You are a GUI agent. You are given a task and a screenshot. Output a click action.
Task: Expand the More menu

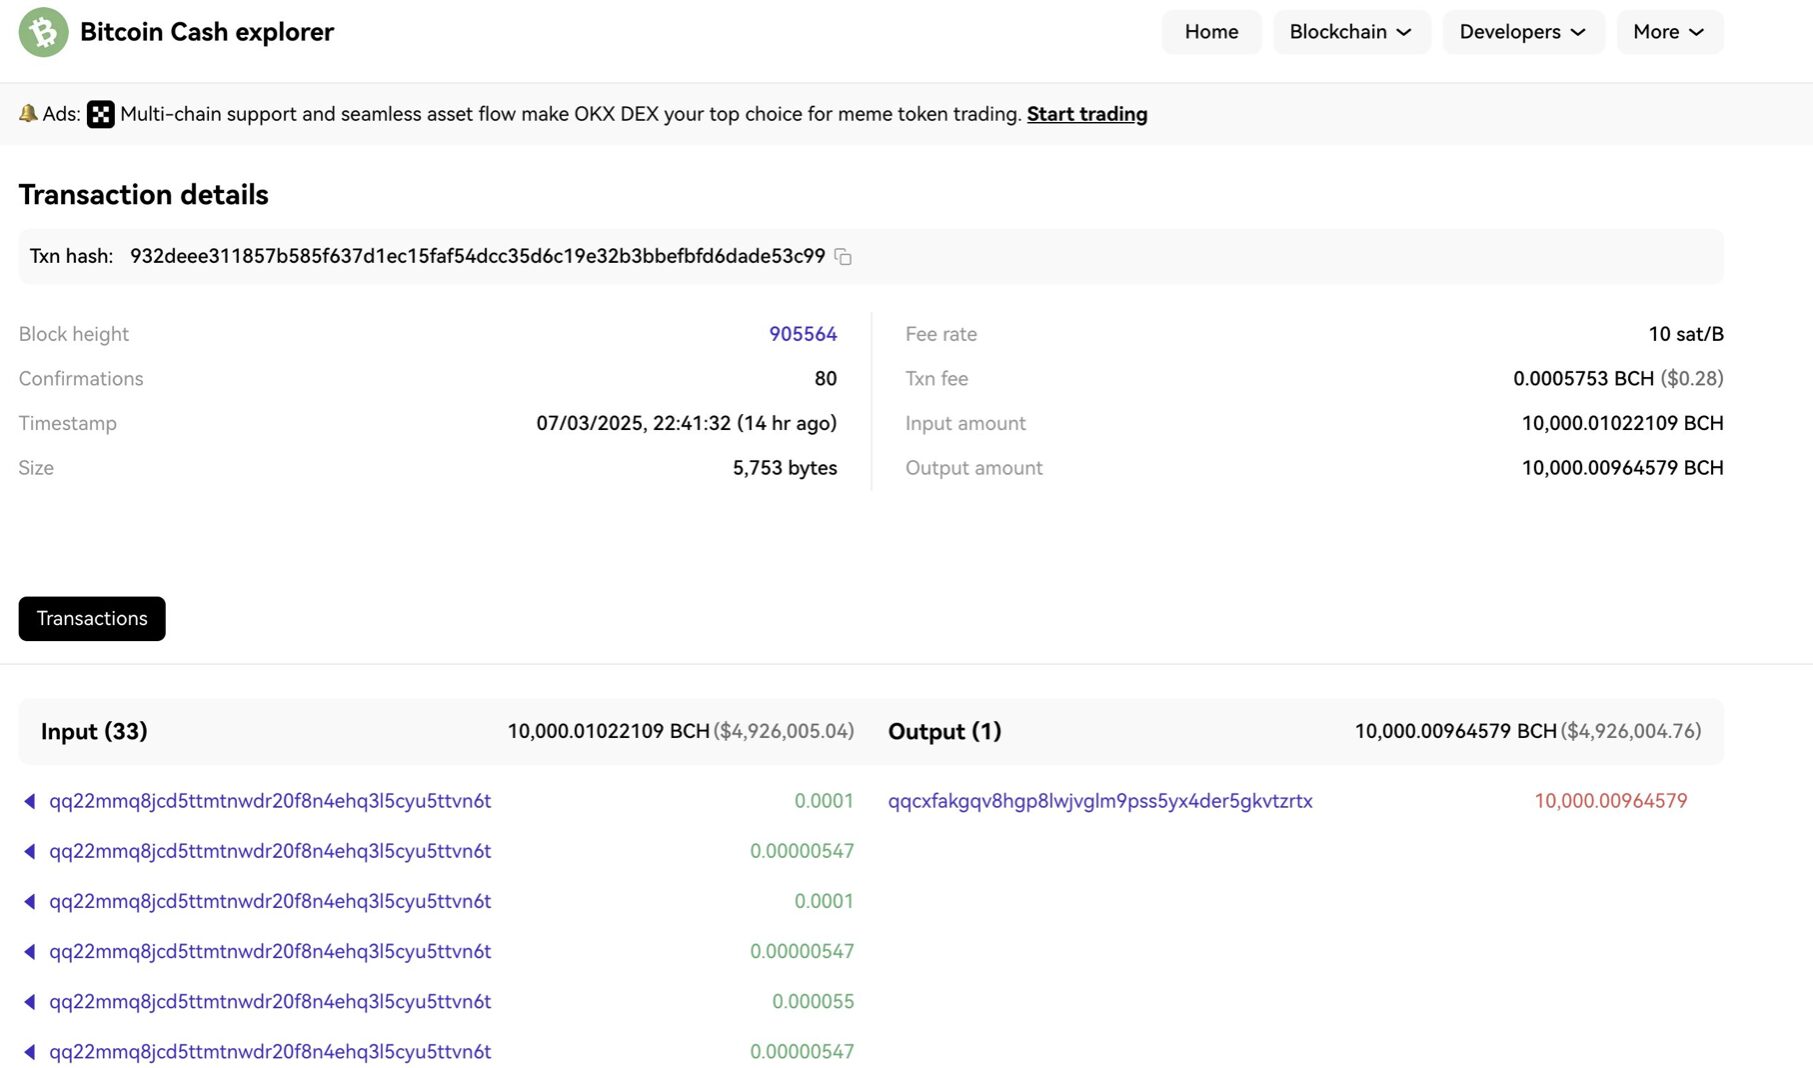1668,31
